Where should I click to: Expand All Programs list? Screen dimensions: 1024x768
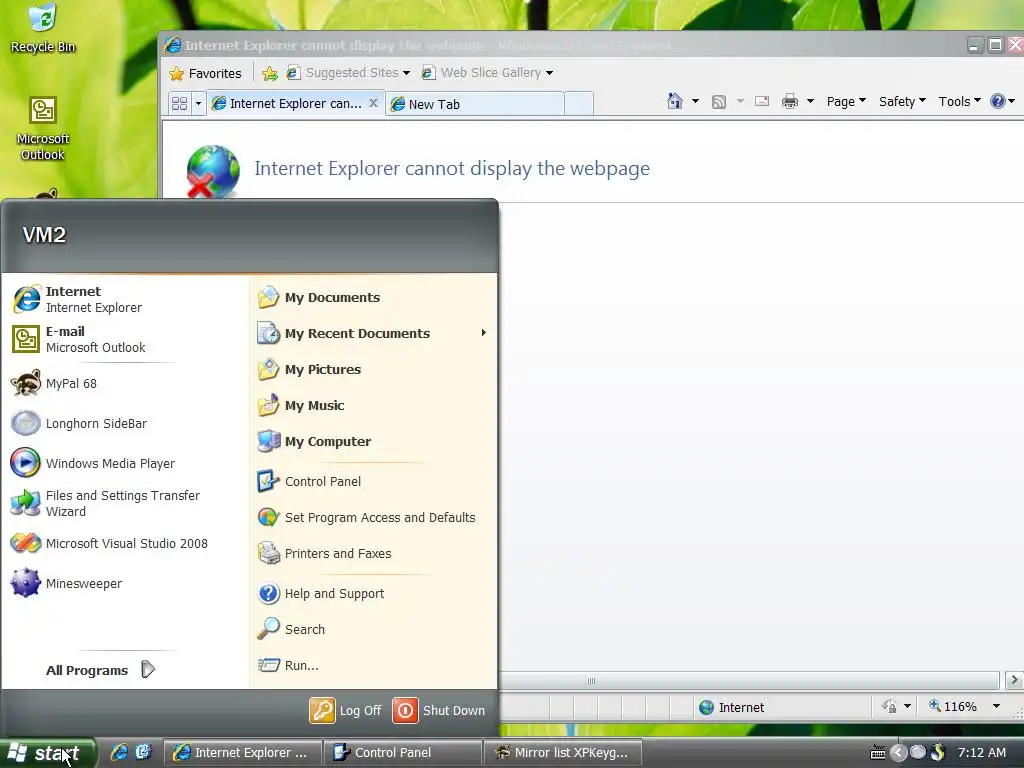[100, 670]
